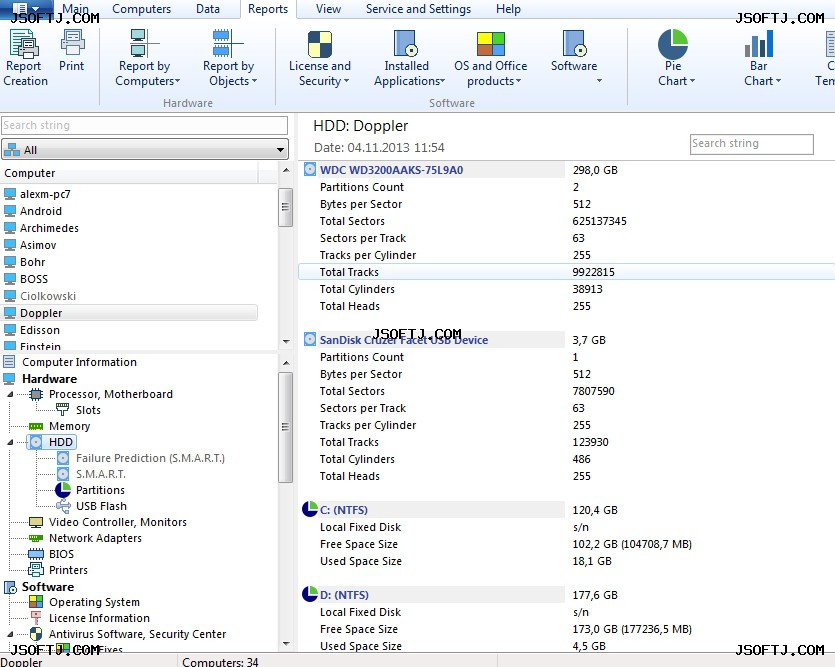The image size is (835, 667).
Task: Open the Printers icon
Action: click(x=36, y=570)
